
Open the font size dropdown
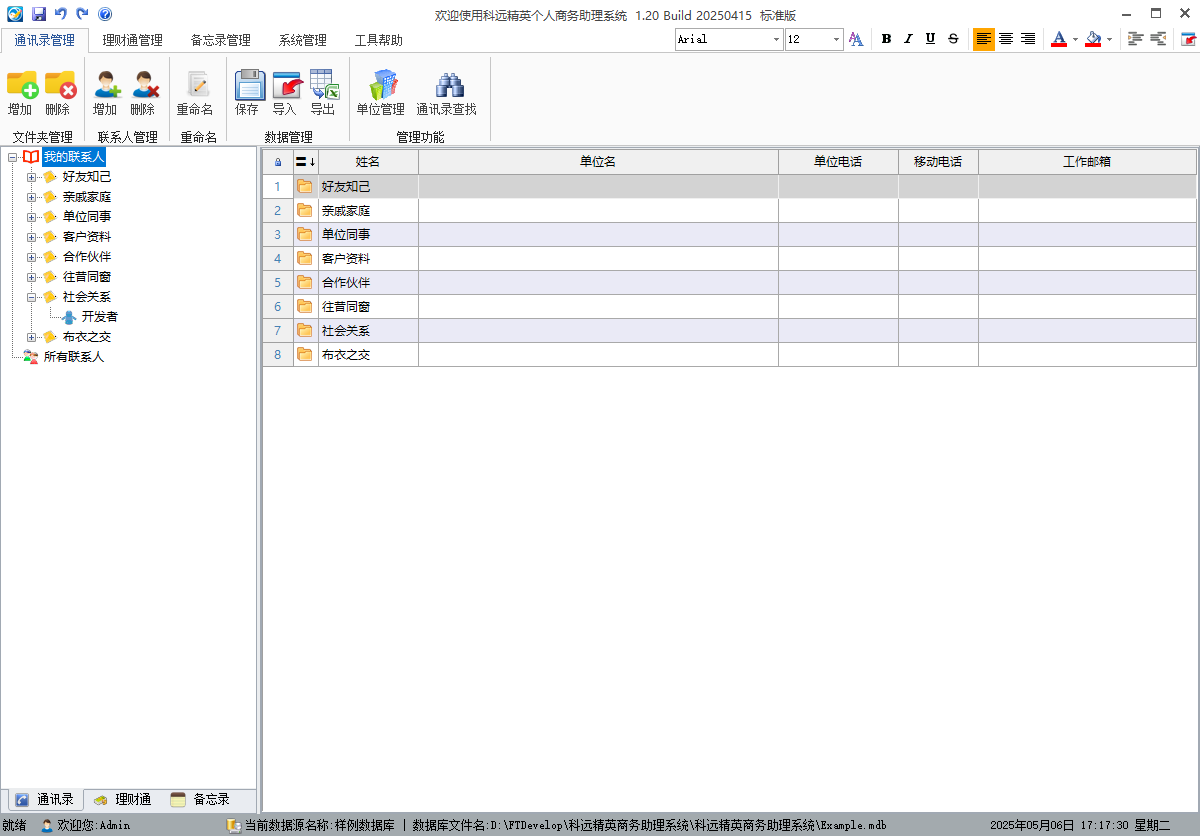pyautogui.click(x=836, y=39)
